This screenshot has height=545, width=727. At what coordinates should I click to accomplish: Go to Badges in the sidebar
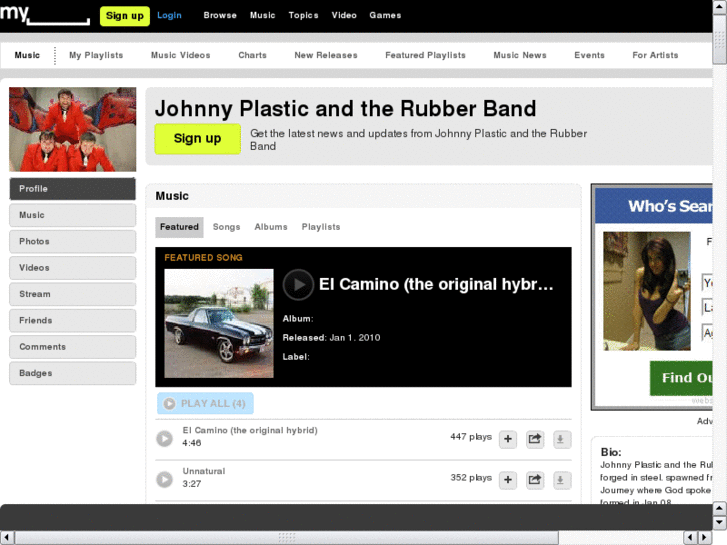pos(72,374)
